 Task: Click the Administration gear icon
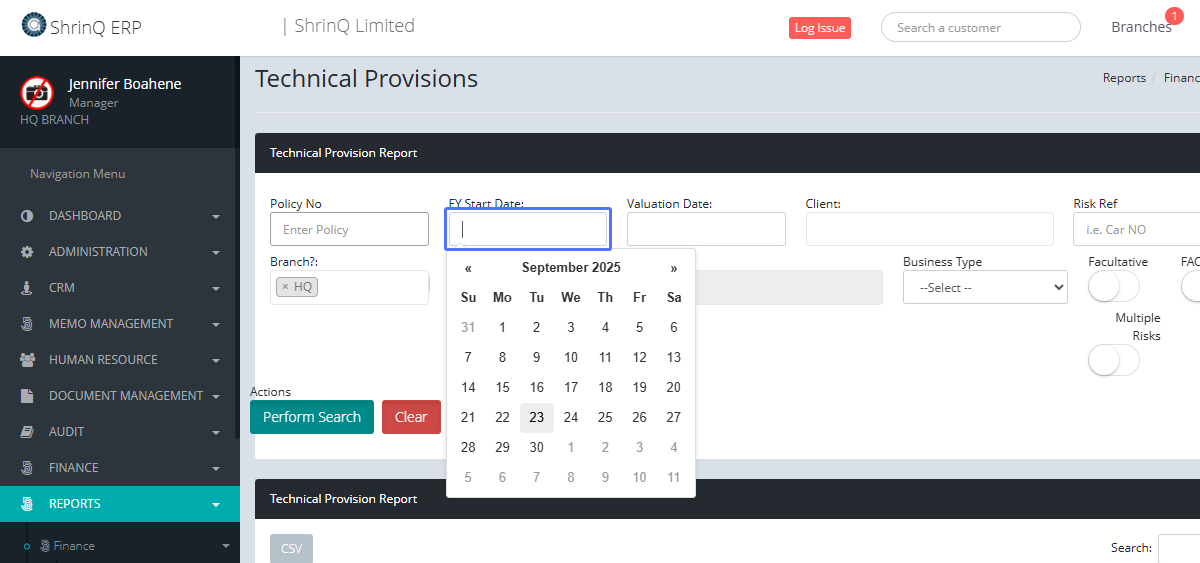tap(27, 252)
